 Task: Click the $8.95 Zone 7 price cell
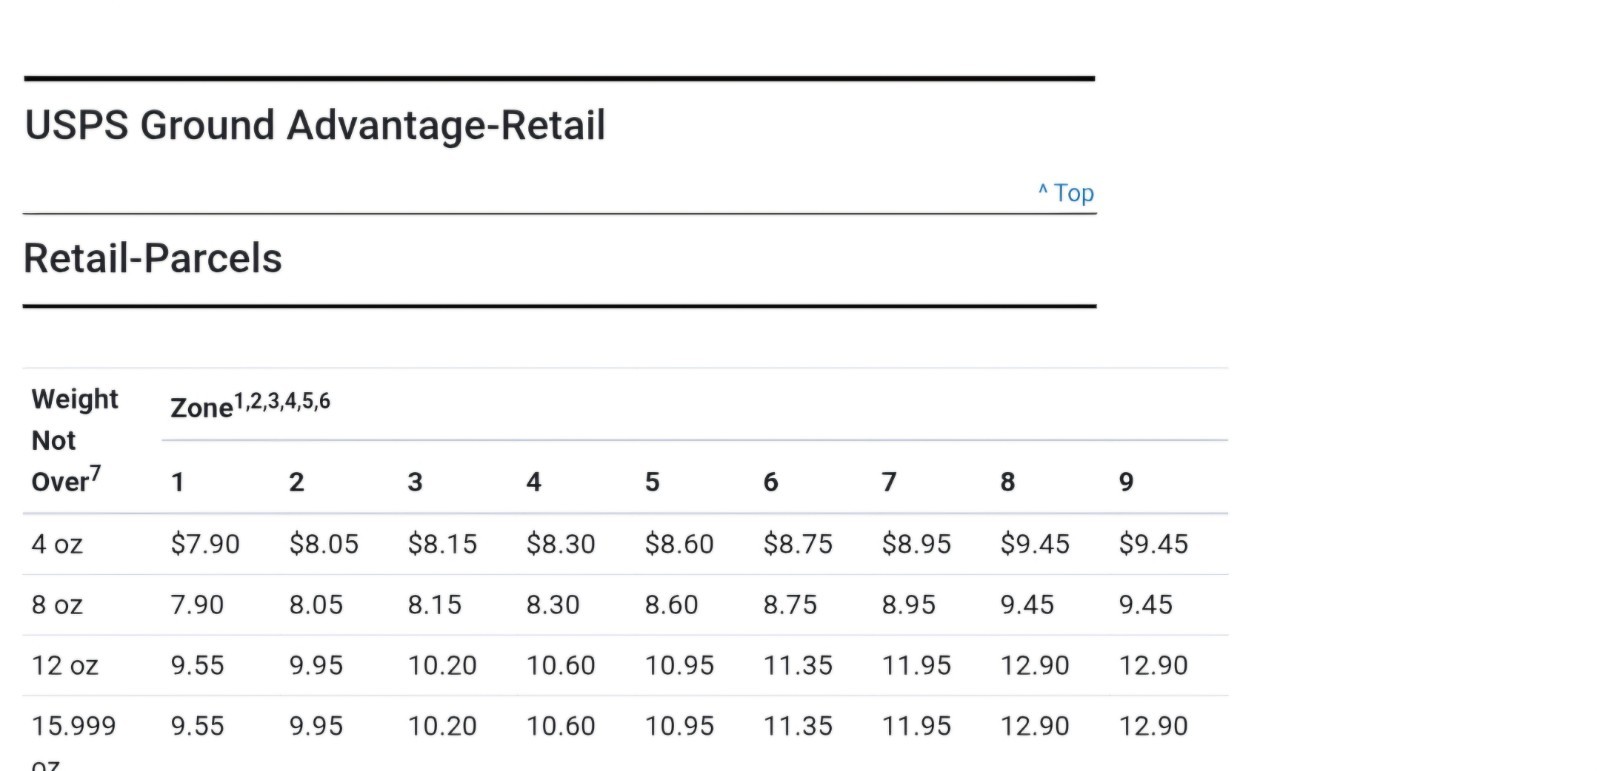pos(916,544)
